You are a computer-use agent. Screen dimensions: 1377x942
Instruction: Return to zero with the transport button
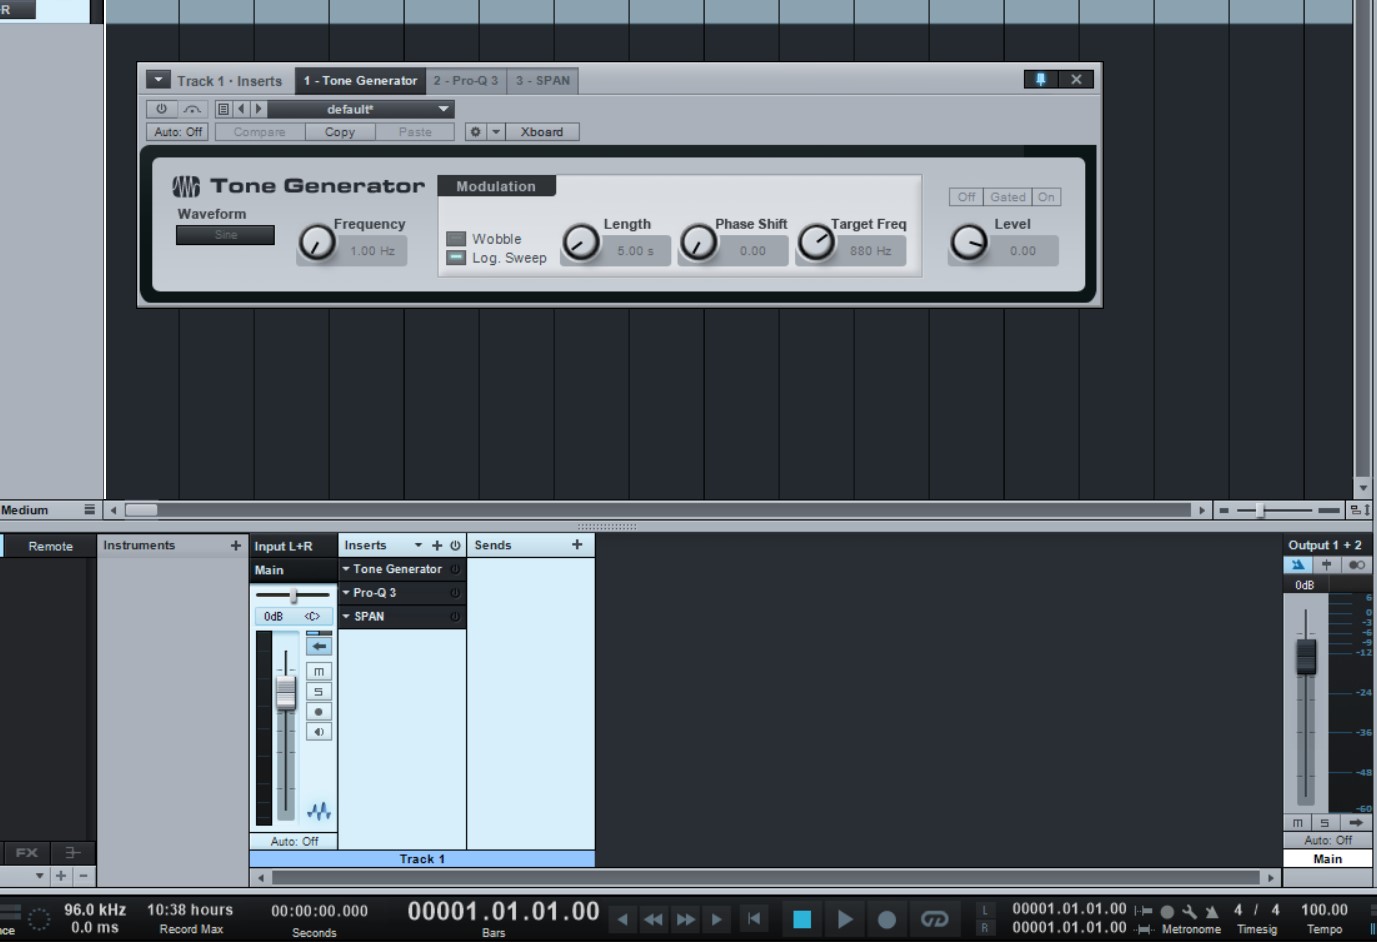click(x=755, y=918)
